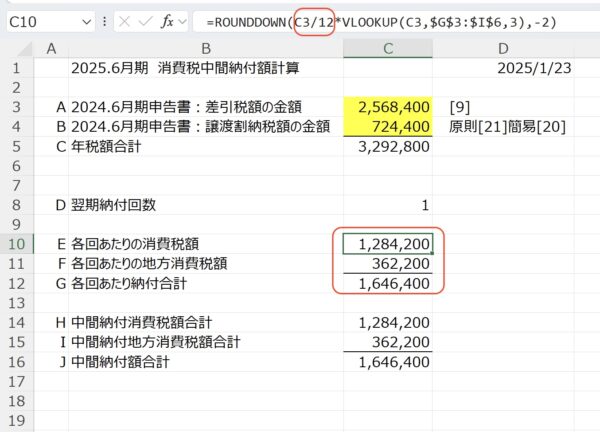Click note cell 原則[21]簡易[20]
600x432 pixels.
507,127
